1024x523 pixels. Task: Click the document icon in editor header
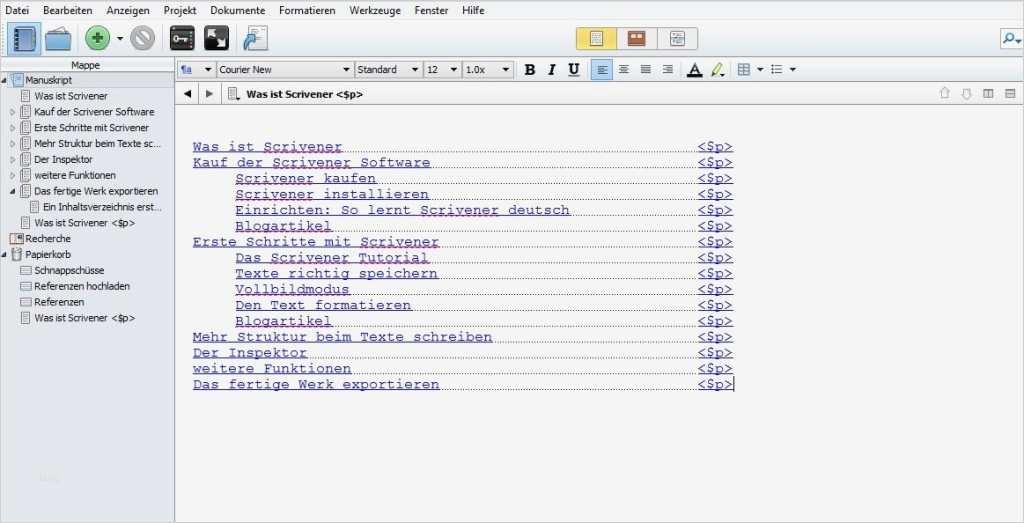tap(233, 94)
